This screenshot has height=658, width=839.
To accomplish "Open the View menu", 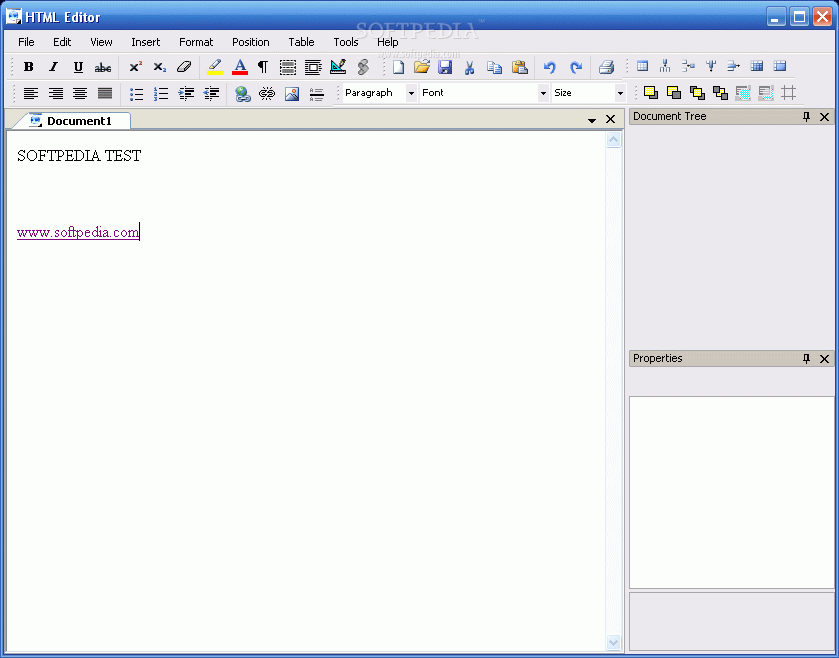I will pyautogui.click(x=101, y=42).
